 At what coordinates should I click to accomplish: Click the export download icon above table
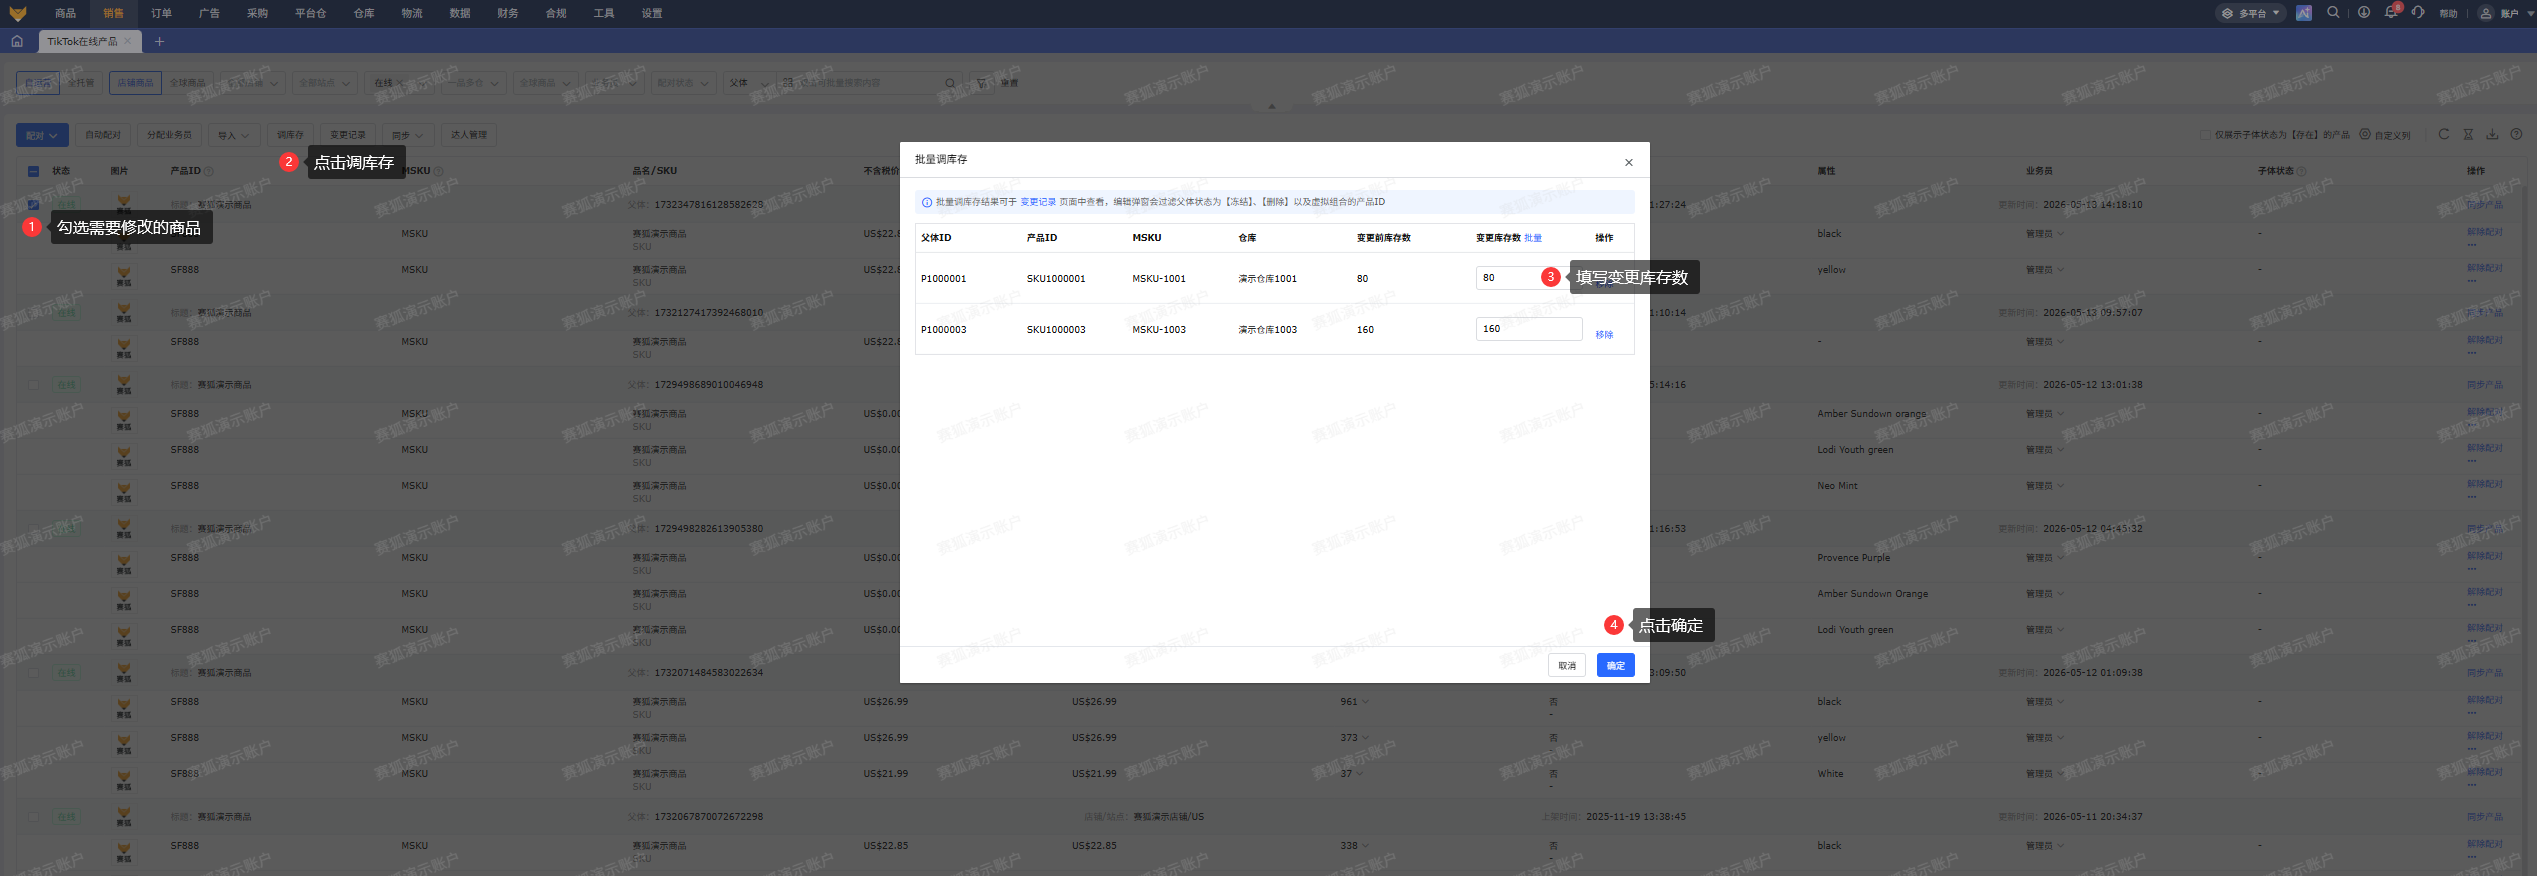tap(2492, 134)
